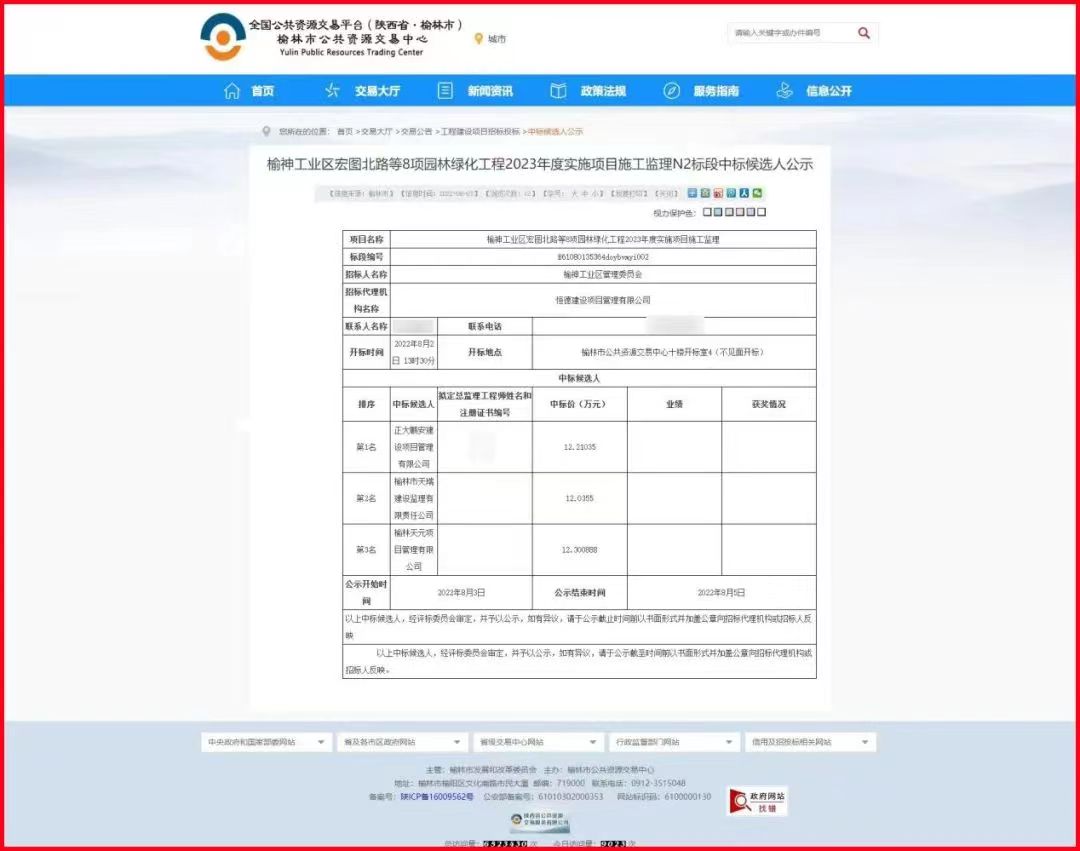Click the Yulin trading center logo

click(222, 37)
